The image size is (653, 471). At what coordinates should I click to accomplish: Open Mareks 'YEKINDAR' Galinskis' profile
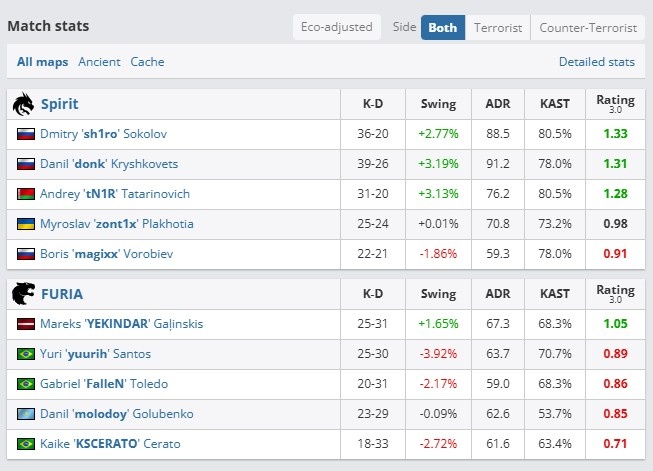[121, 324]
